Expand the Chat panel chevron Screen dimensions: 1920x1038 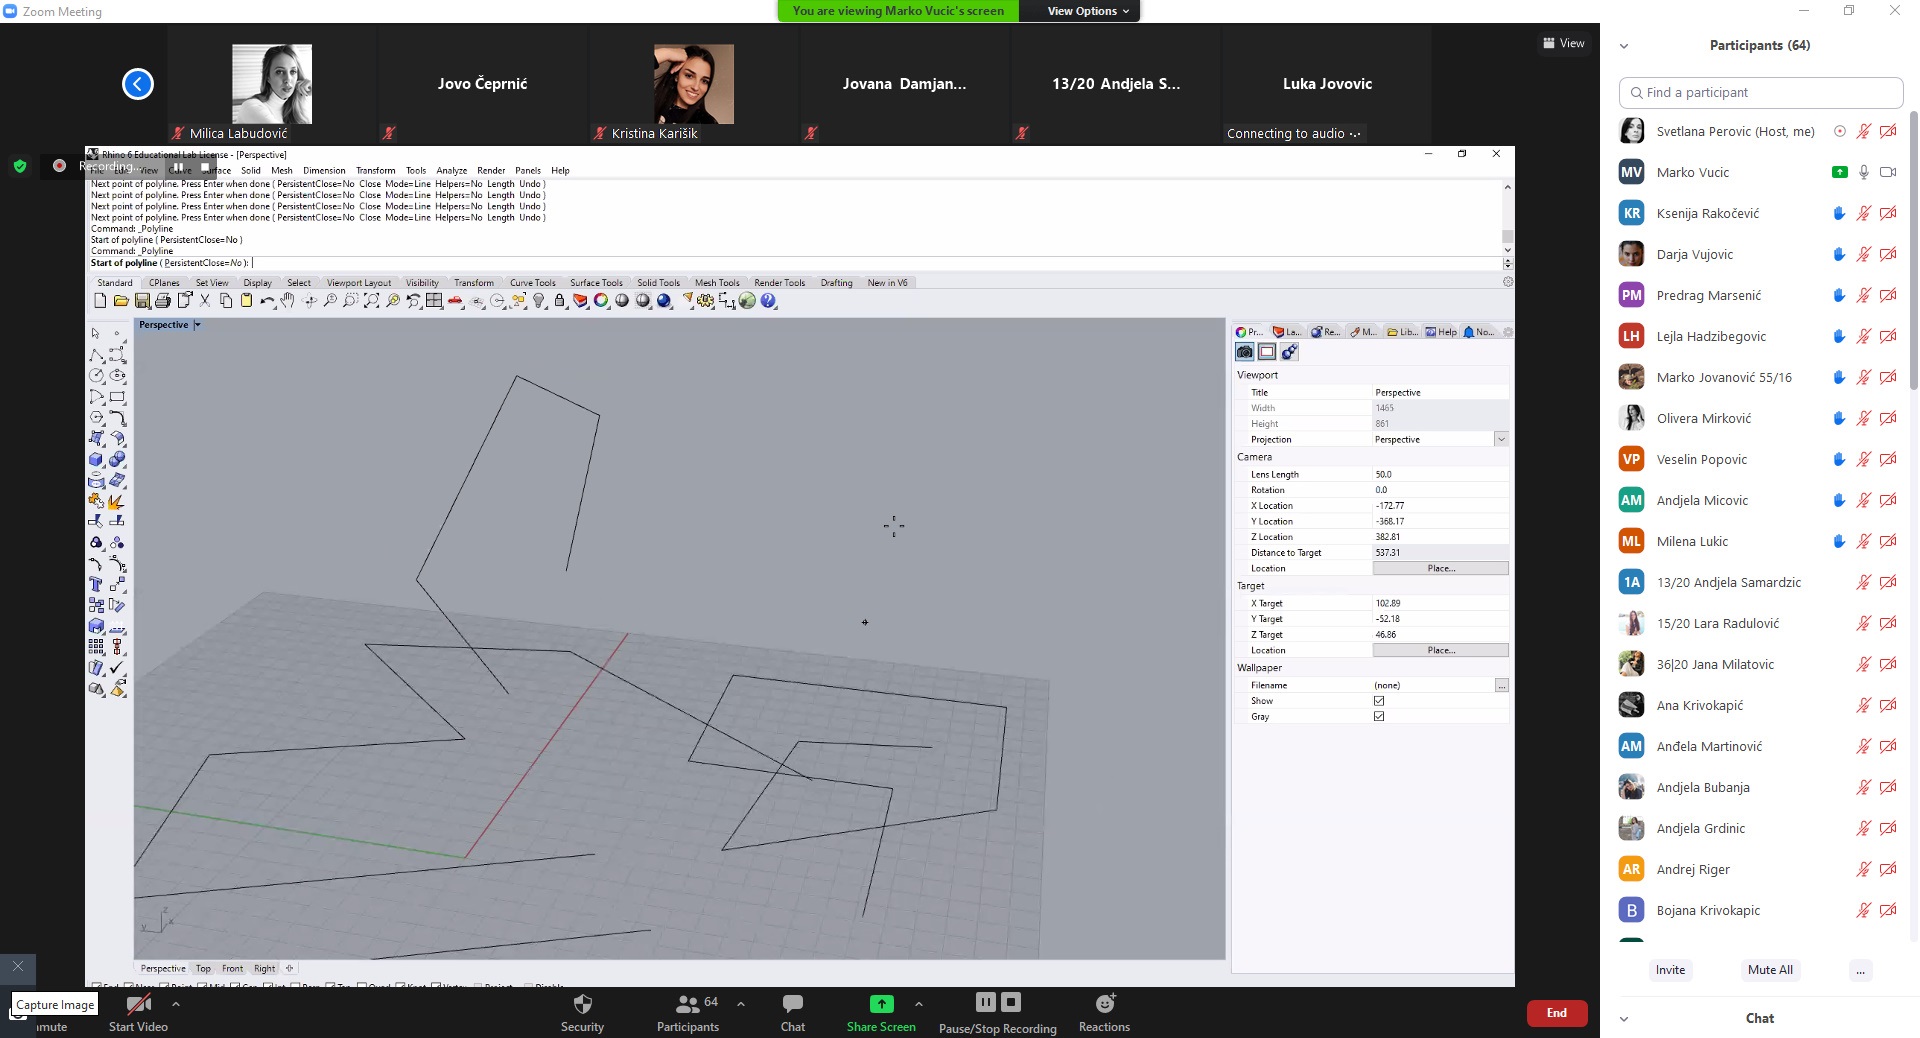pos(1624,1019)
